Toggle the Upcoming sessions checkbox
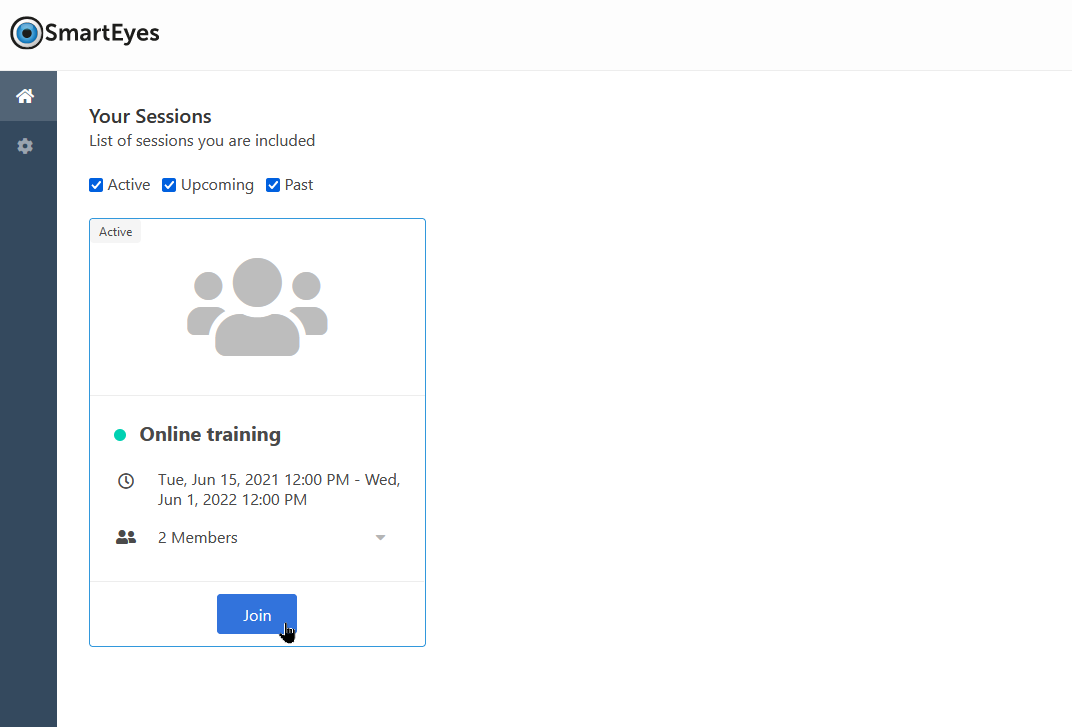1072x727 pixels. pos(169,185)
